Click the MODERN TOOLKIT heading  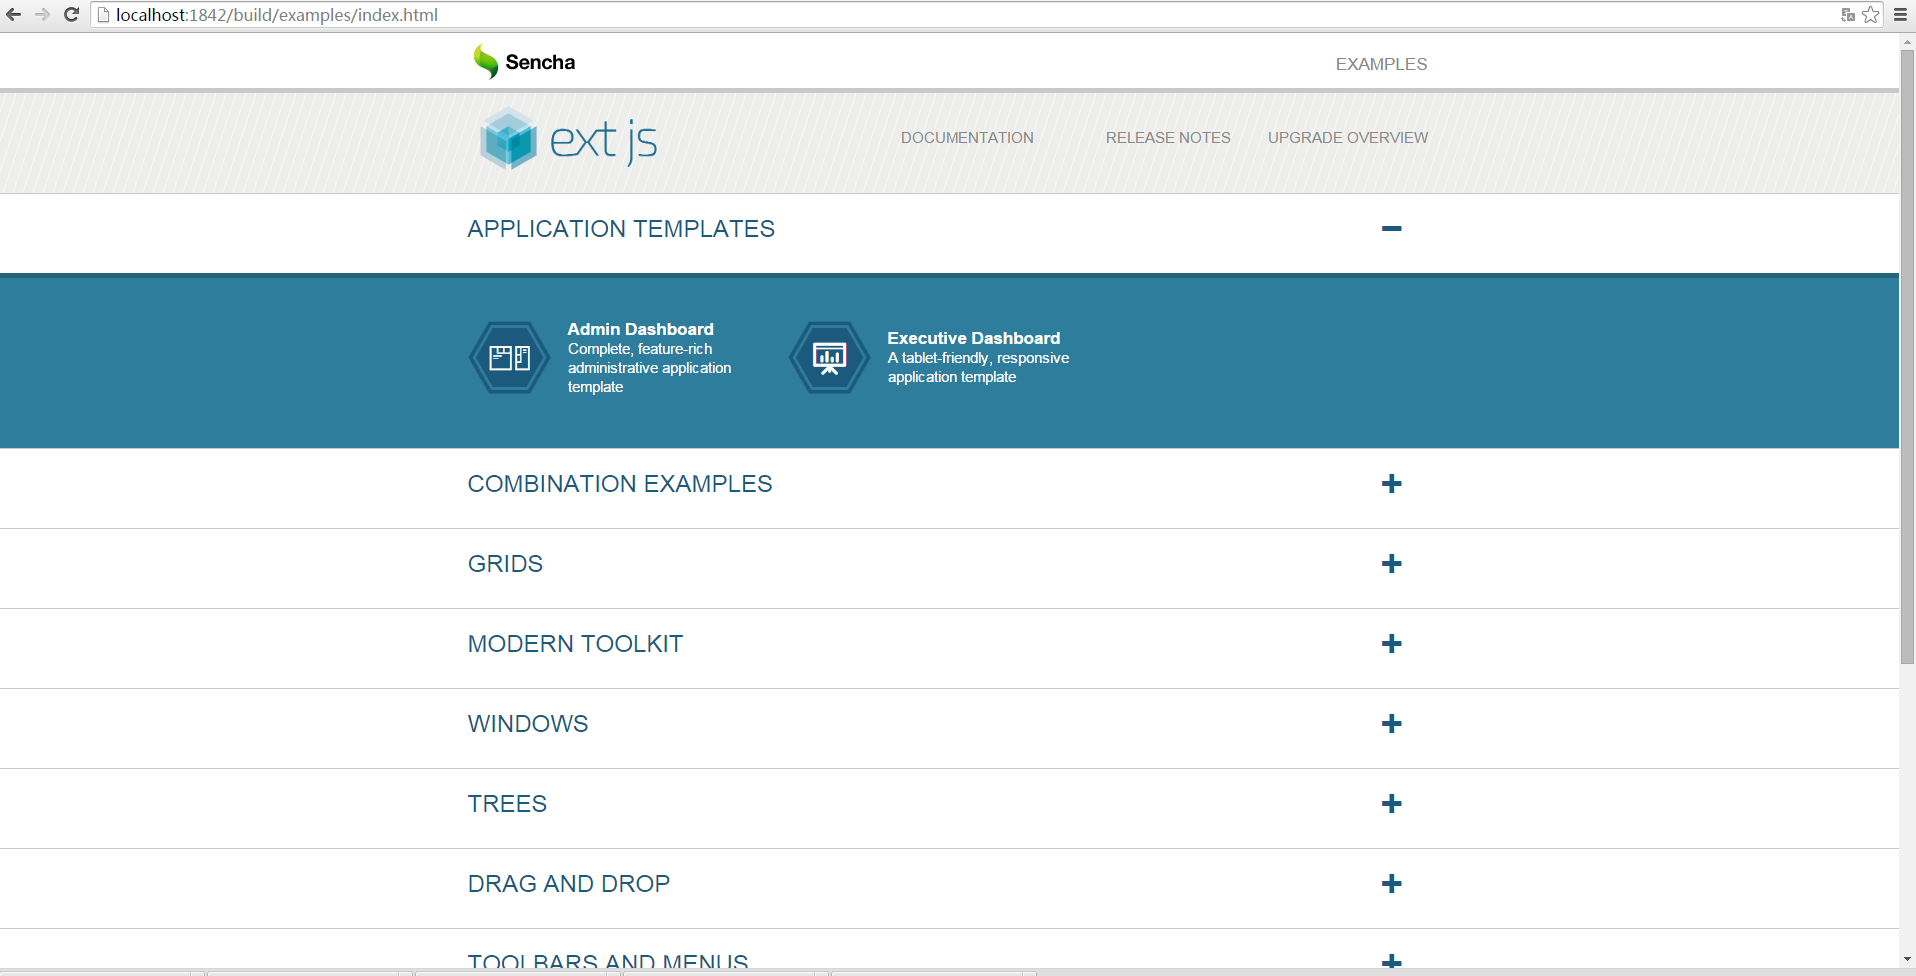tap(575, 644)
